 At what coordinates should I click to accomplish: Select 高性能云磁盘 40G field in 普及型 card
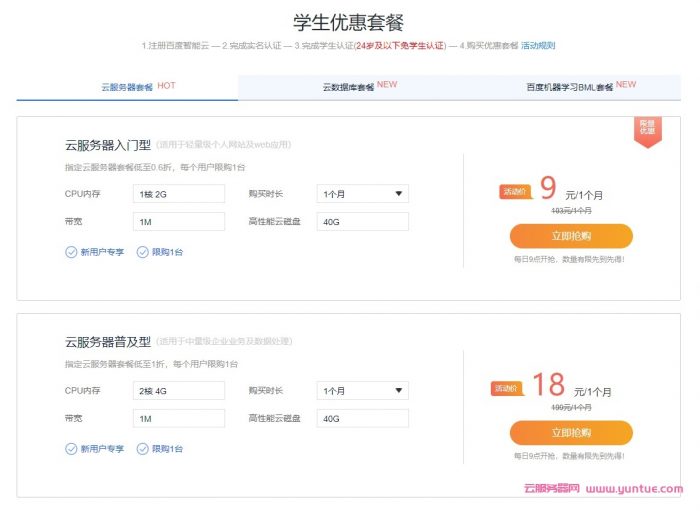362,418
